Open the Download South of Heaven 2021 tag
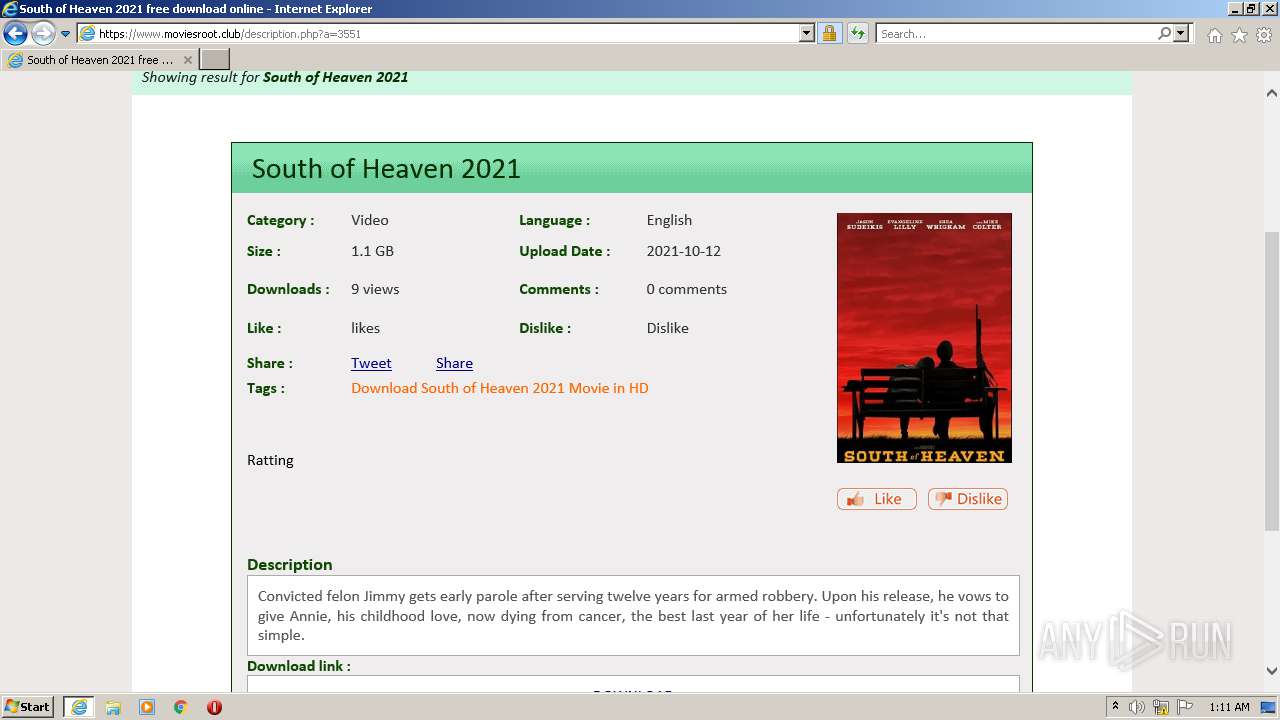 [x=499, y=388]
